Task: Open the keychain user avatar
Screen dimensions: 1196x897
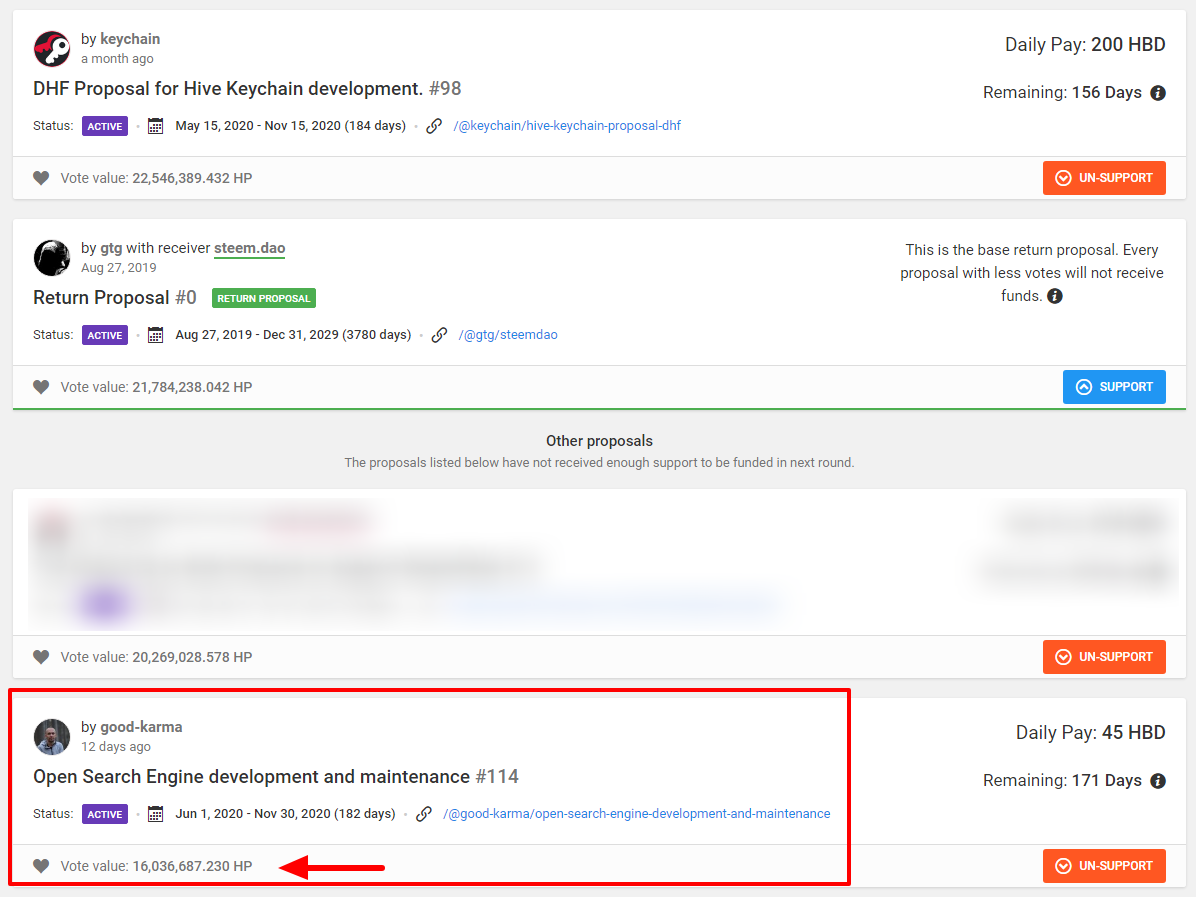Action: point(52,49)
